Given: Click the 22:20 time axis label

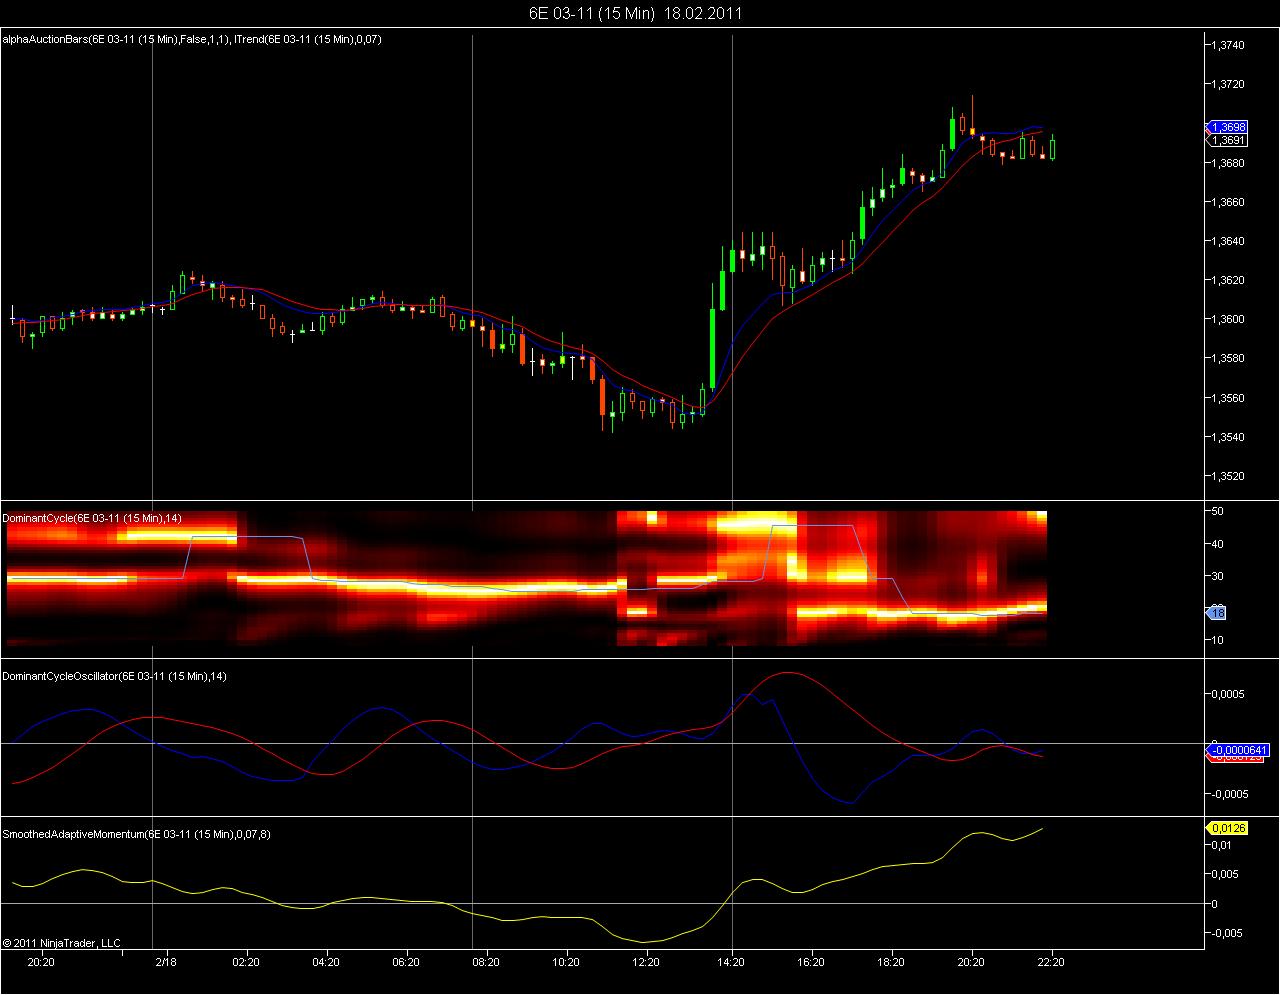Looking at the screenshot, I should pyautogui.click(x=1050, y=962).
